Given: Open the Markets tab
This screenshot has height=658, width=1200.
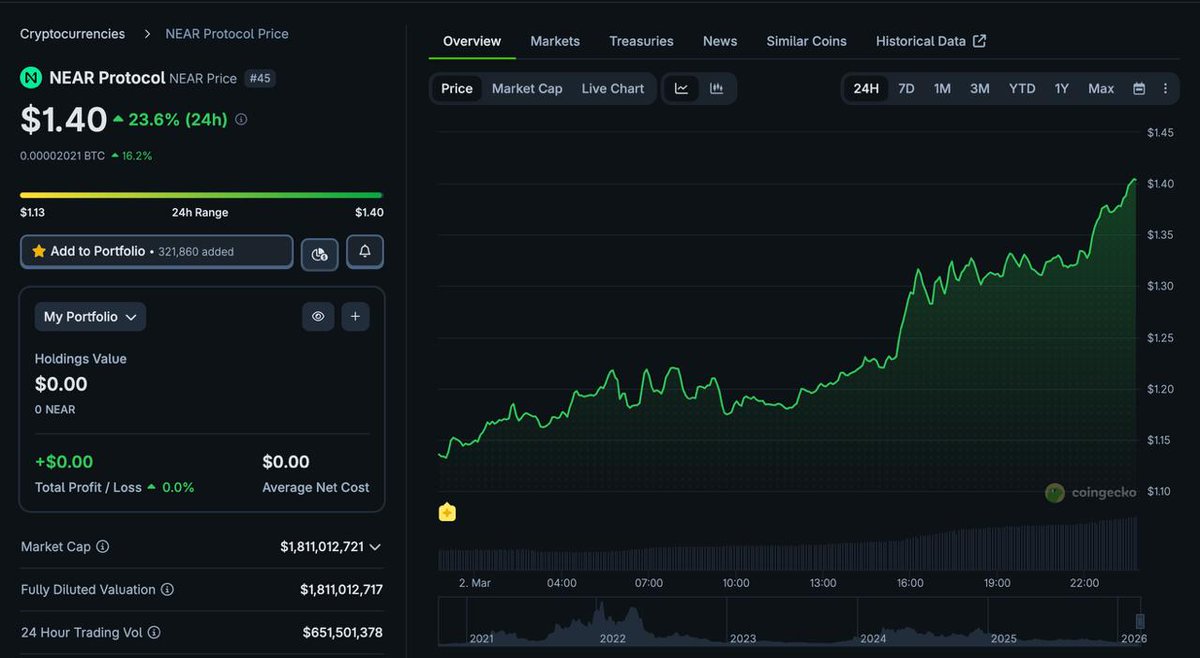Looking at the screenshot, I should pyautogui.click(x=555, y=41).
